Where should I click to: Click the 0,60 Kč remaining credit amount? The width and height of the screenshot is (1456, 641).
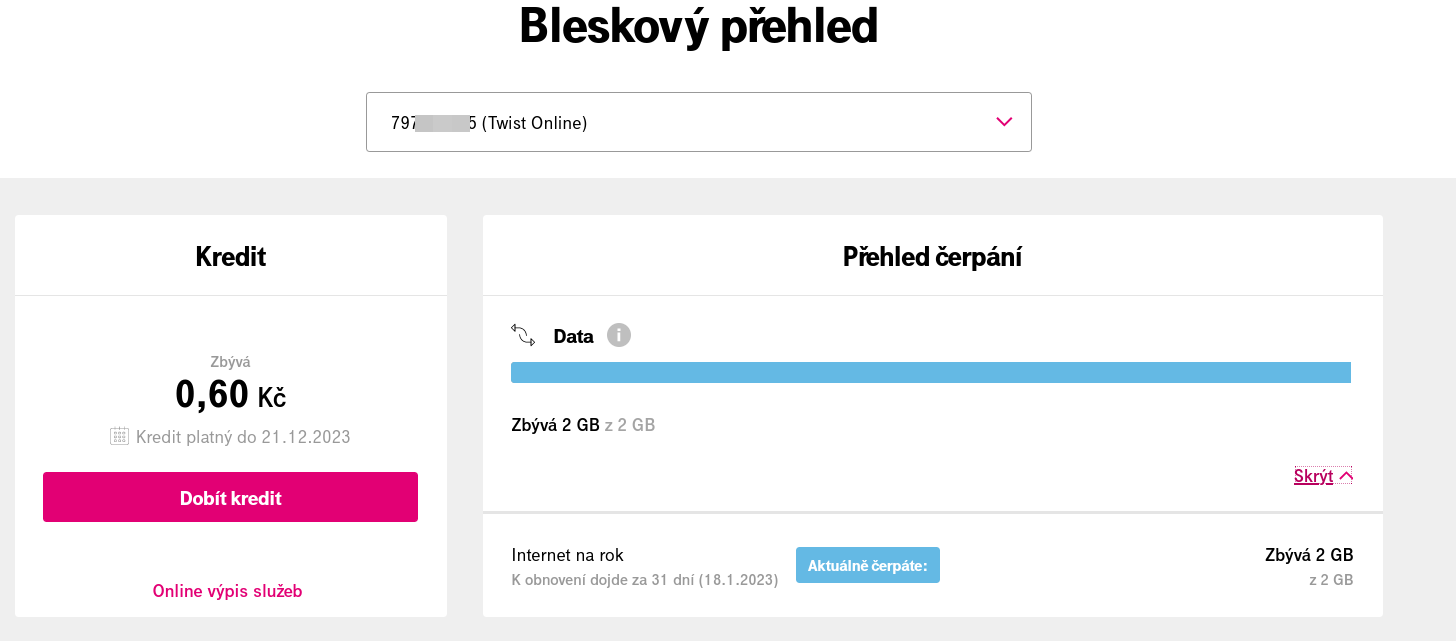[x=231, y=395]
